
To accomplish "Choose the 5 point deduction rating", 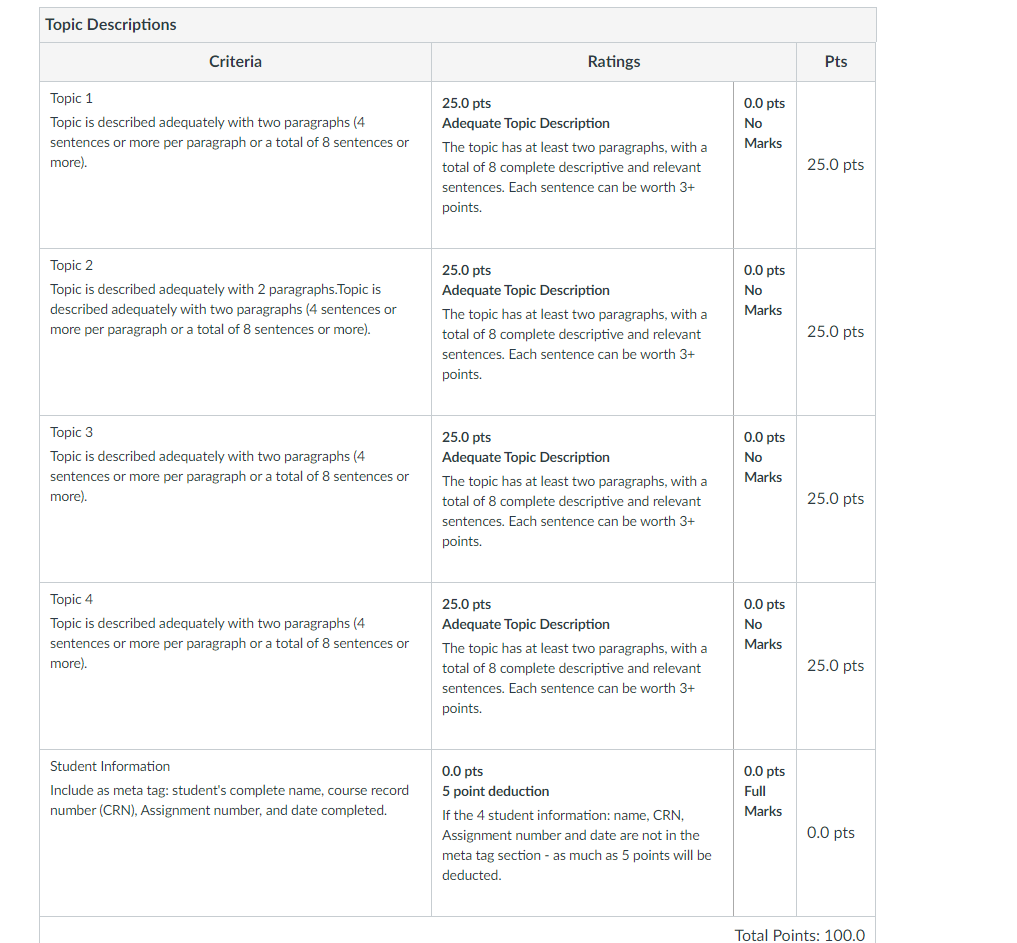I will tap(582, 833).
